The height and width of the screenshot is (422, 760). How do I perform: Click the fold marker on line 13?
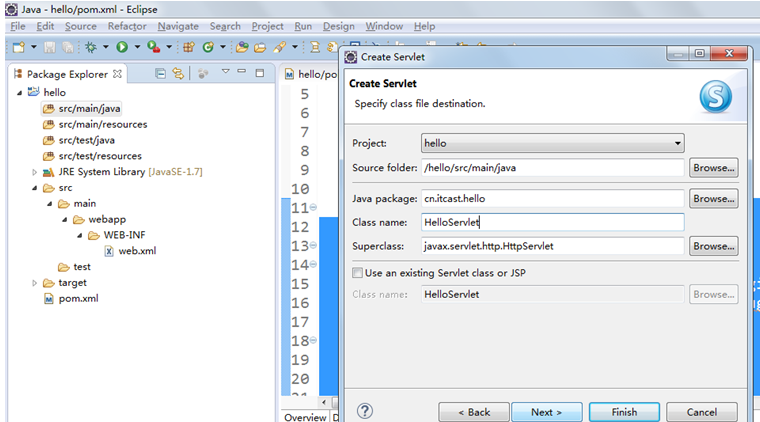click(313, 245)
